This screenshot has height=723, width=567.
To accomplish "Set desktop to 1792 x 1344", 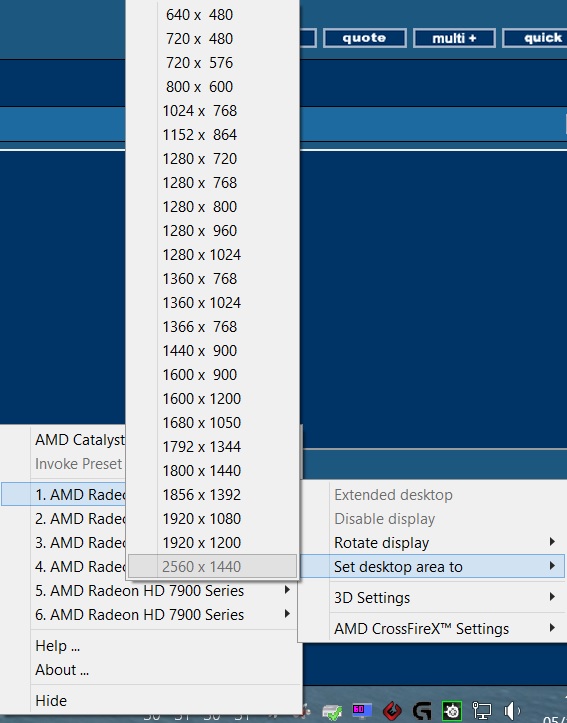I will [213, 446].
